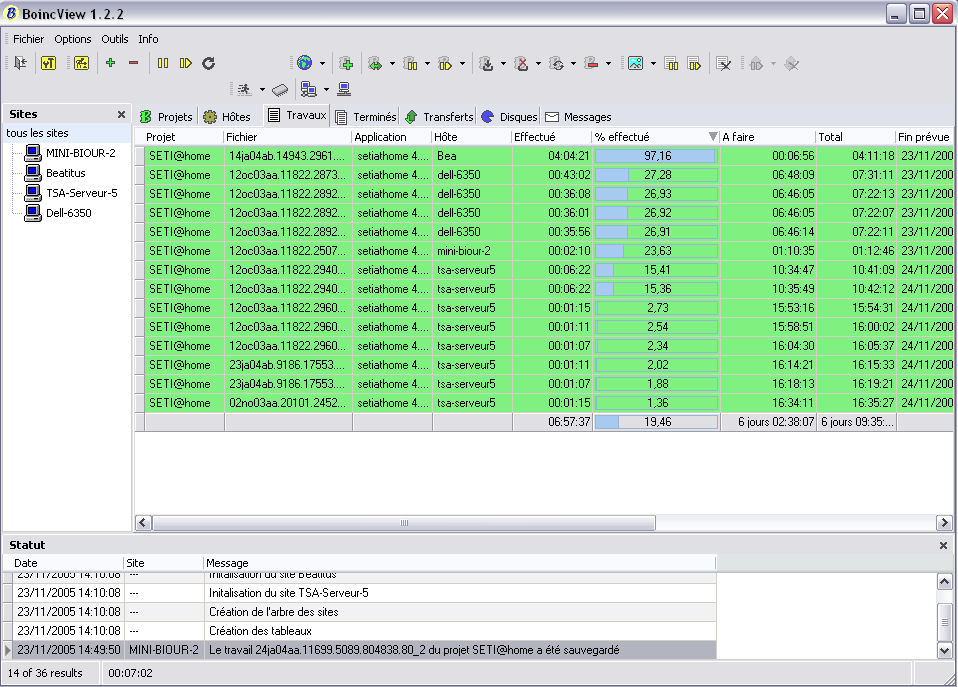Screen dimensions: 958x687
Task: Click the 27,28 progress bar
Action: [x=656, y=175]
